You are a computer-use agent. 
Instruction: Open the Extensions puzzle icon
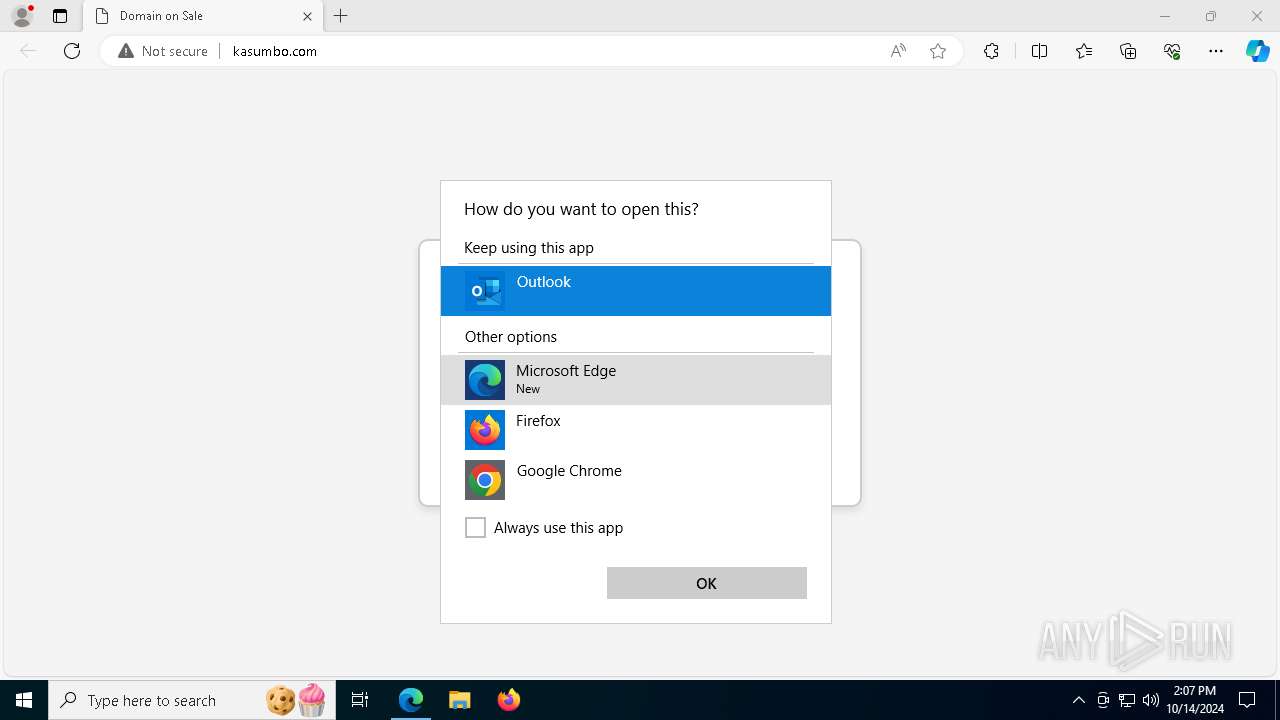click(x=991, y=51)
